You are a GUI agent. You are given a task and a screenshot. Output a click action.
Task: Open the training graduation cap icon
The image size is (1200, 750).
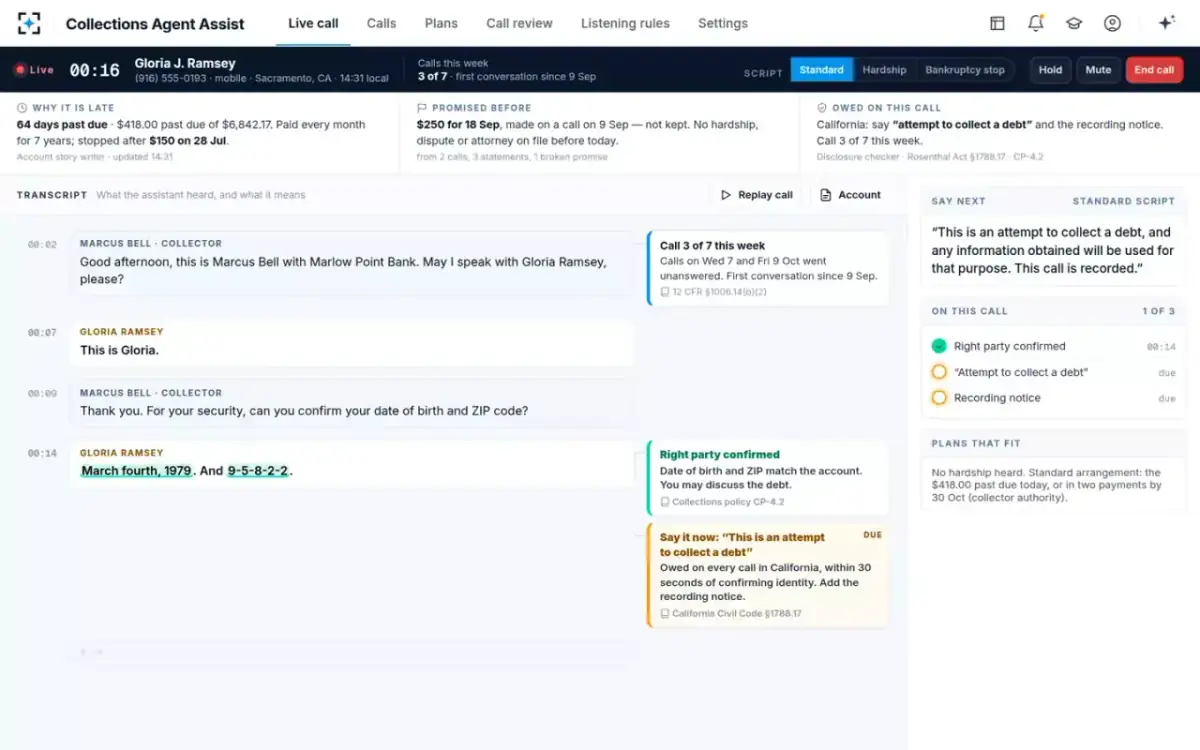1074,23
